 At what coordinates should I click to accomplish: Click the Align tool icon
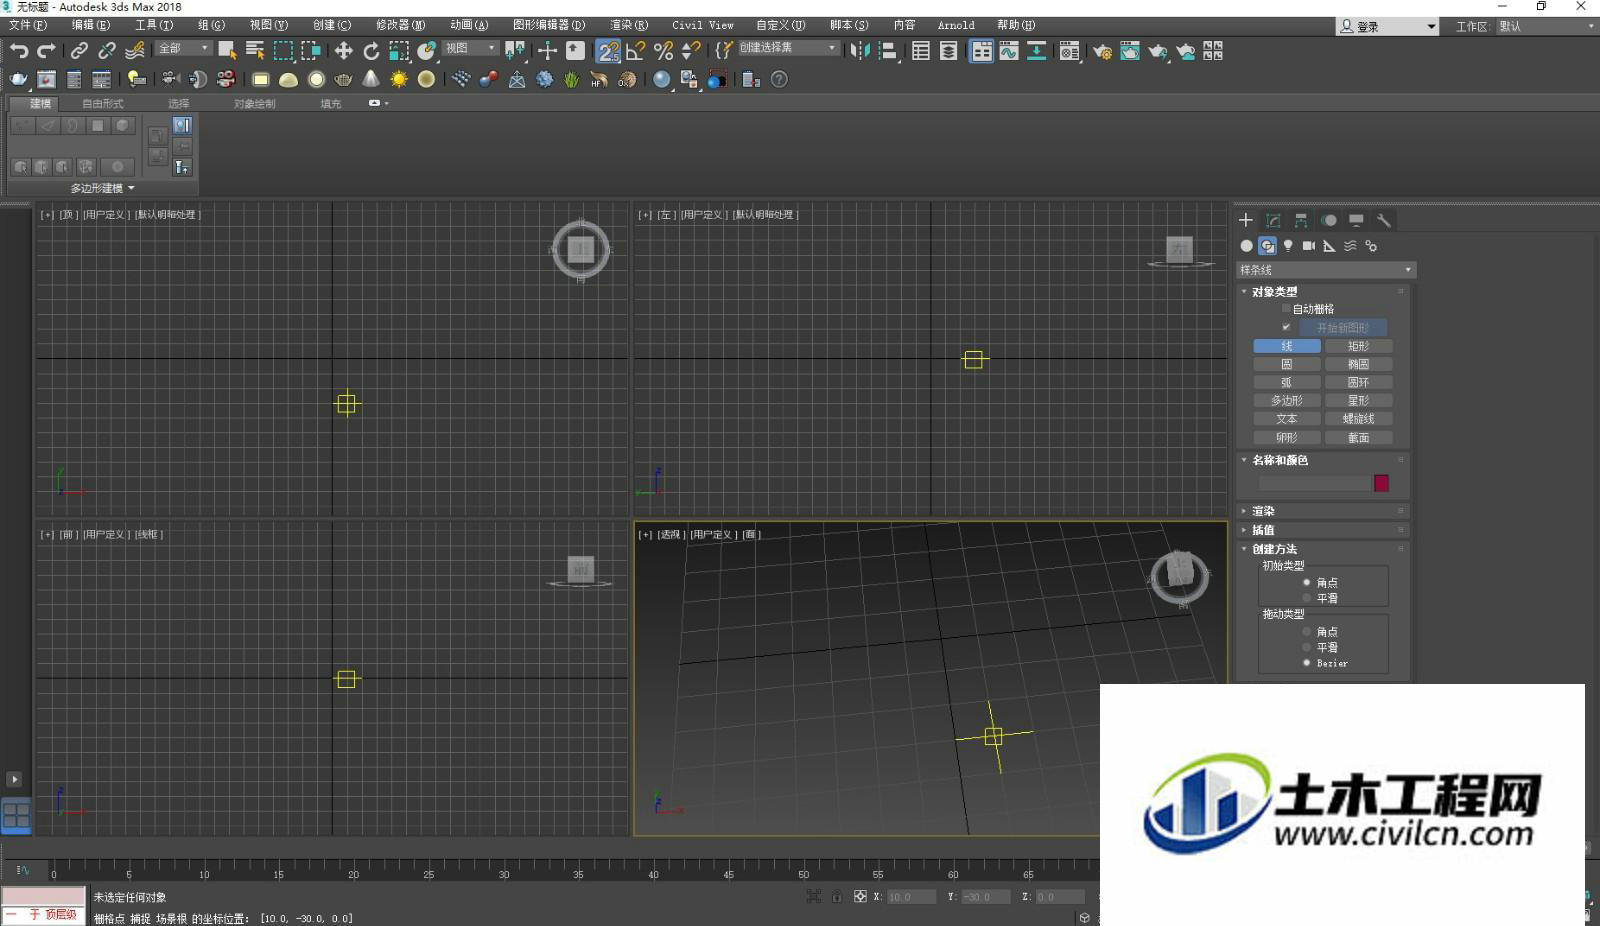click(x=887, y=51)
